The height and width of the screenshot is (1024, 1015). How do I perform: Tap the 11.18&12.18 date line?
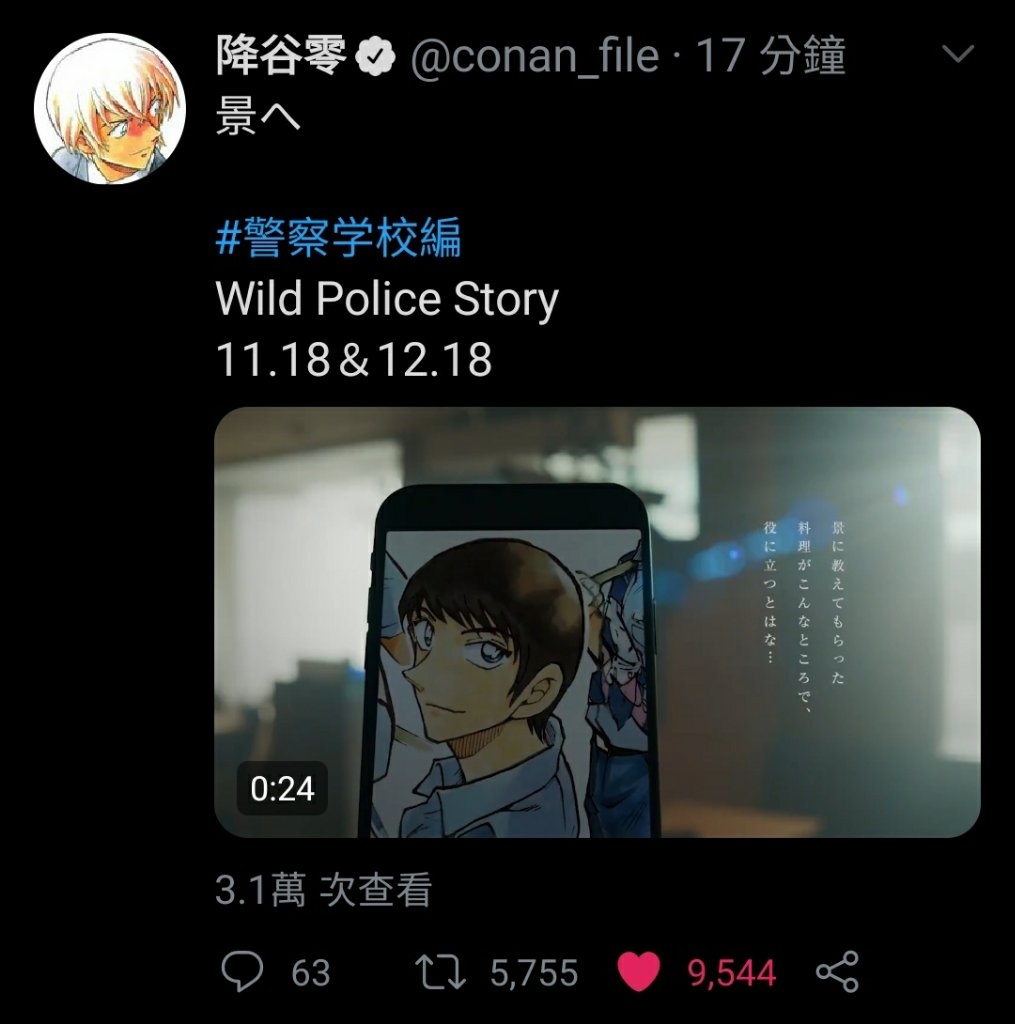click(353, 359)
